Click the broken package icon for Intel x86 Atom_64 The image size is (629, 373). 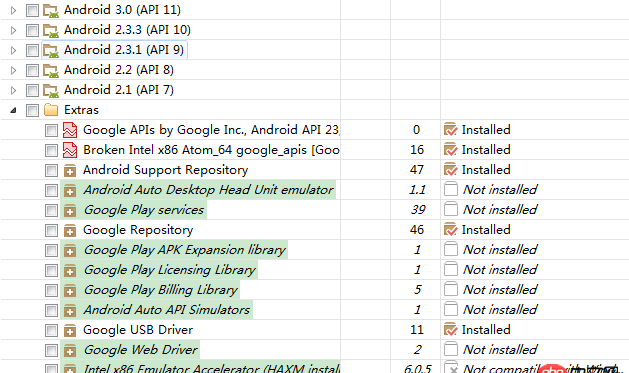click(x=70, y=150)
